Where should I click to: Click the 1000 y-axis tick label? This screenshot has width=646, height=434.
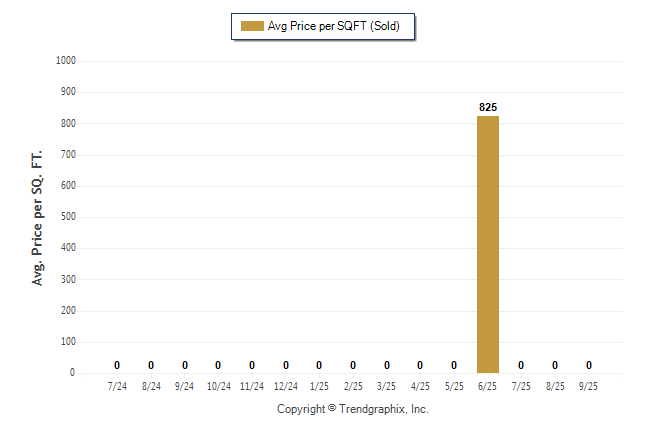(x=68, y=61)
